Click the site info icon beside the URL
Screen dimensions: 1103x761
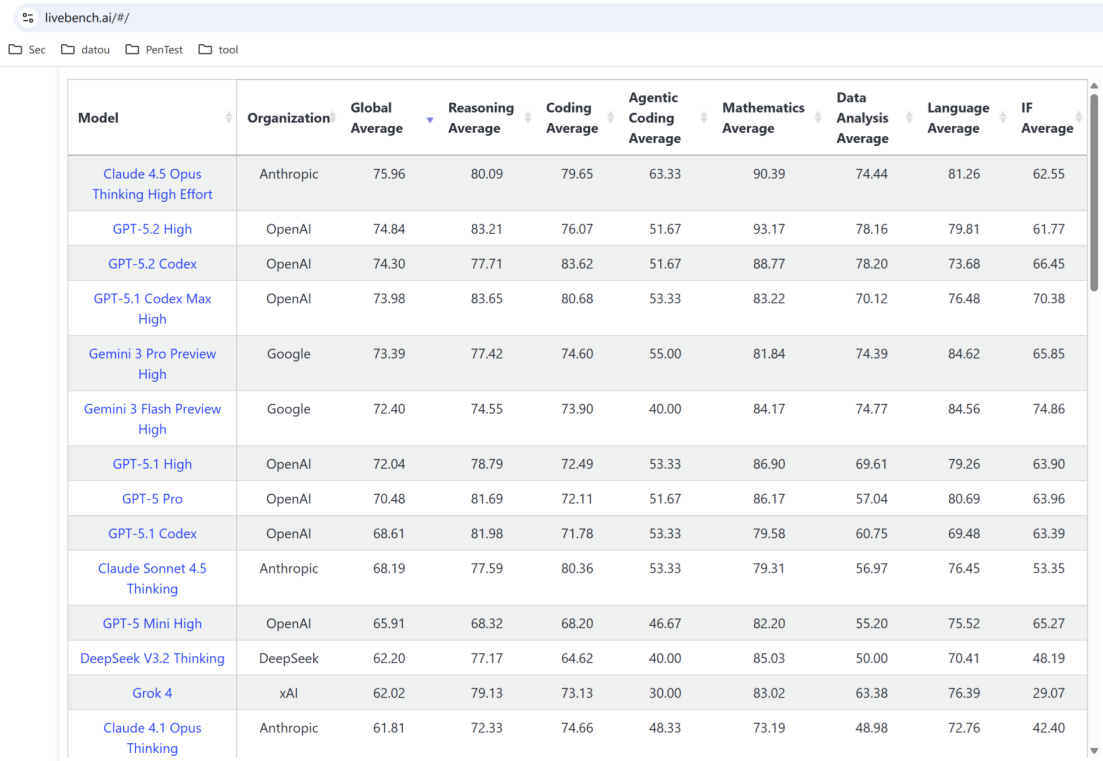(27, 18)
